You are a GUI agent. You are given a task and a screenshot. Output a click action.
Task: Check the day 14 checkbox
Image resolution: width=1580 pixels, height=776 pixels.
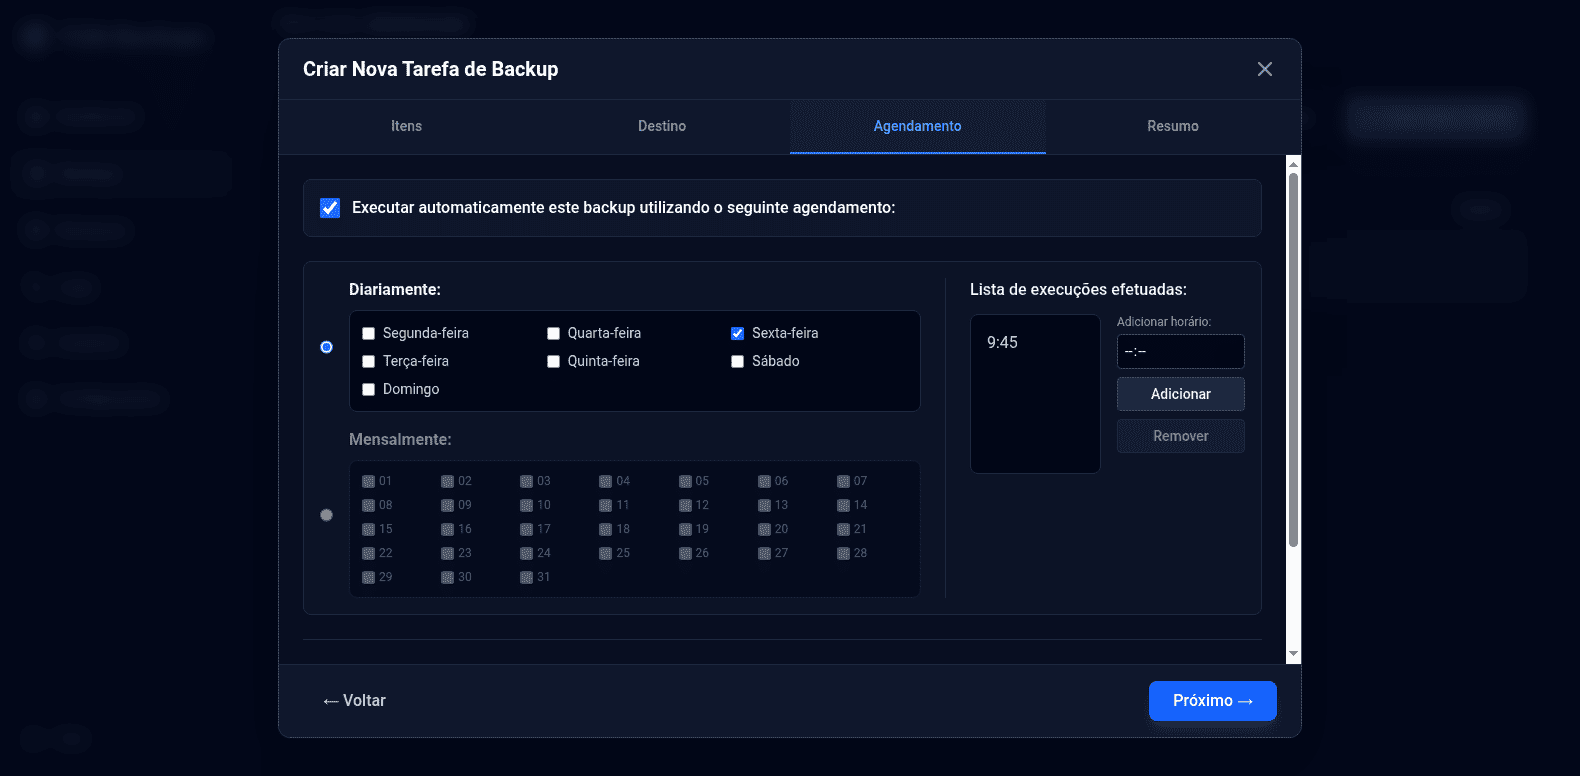tap(843, 506)
